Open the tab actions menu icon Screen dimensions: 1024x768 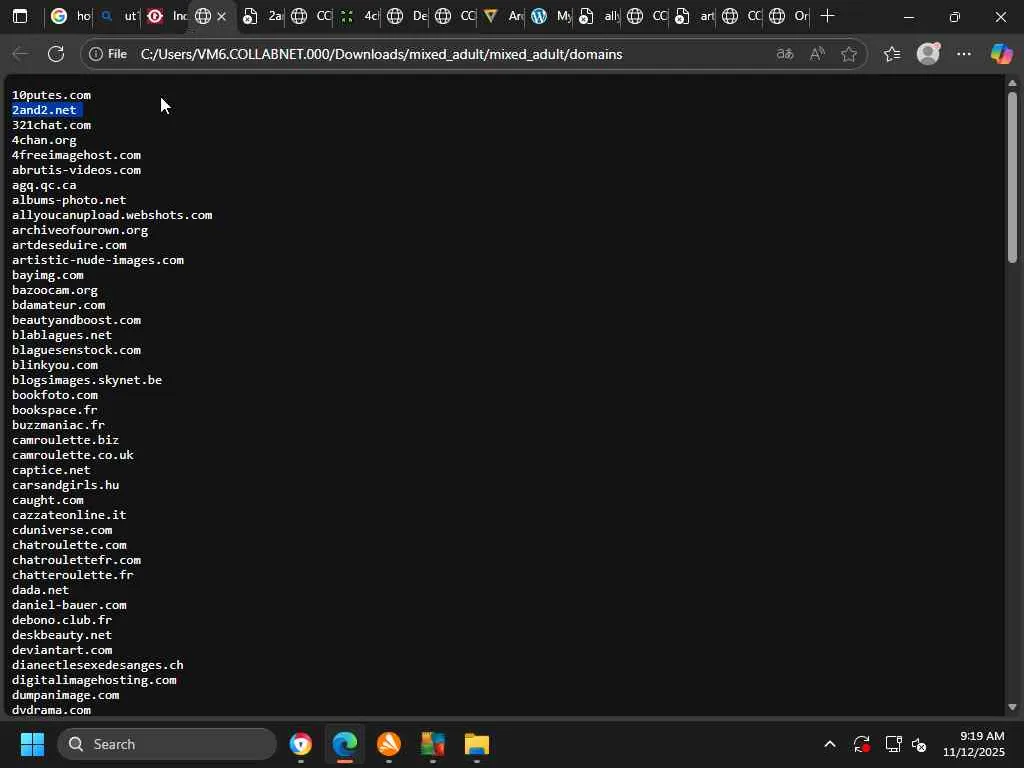click(x=20, y=16)
